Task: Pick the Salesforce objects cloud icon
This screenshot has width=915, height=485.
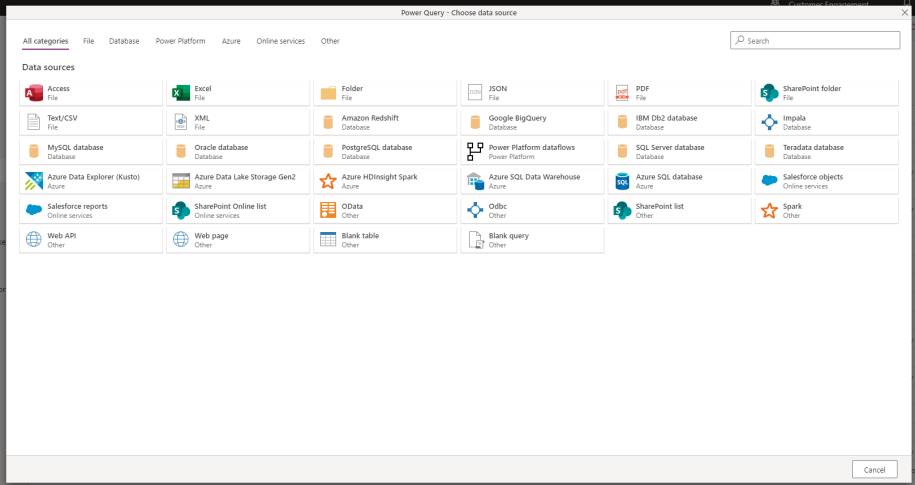Action: (769, 180)
